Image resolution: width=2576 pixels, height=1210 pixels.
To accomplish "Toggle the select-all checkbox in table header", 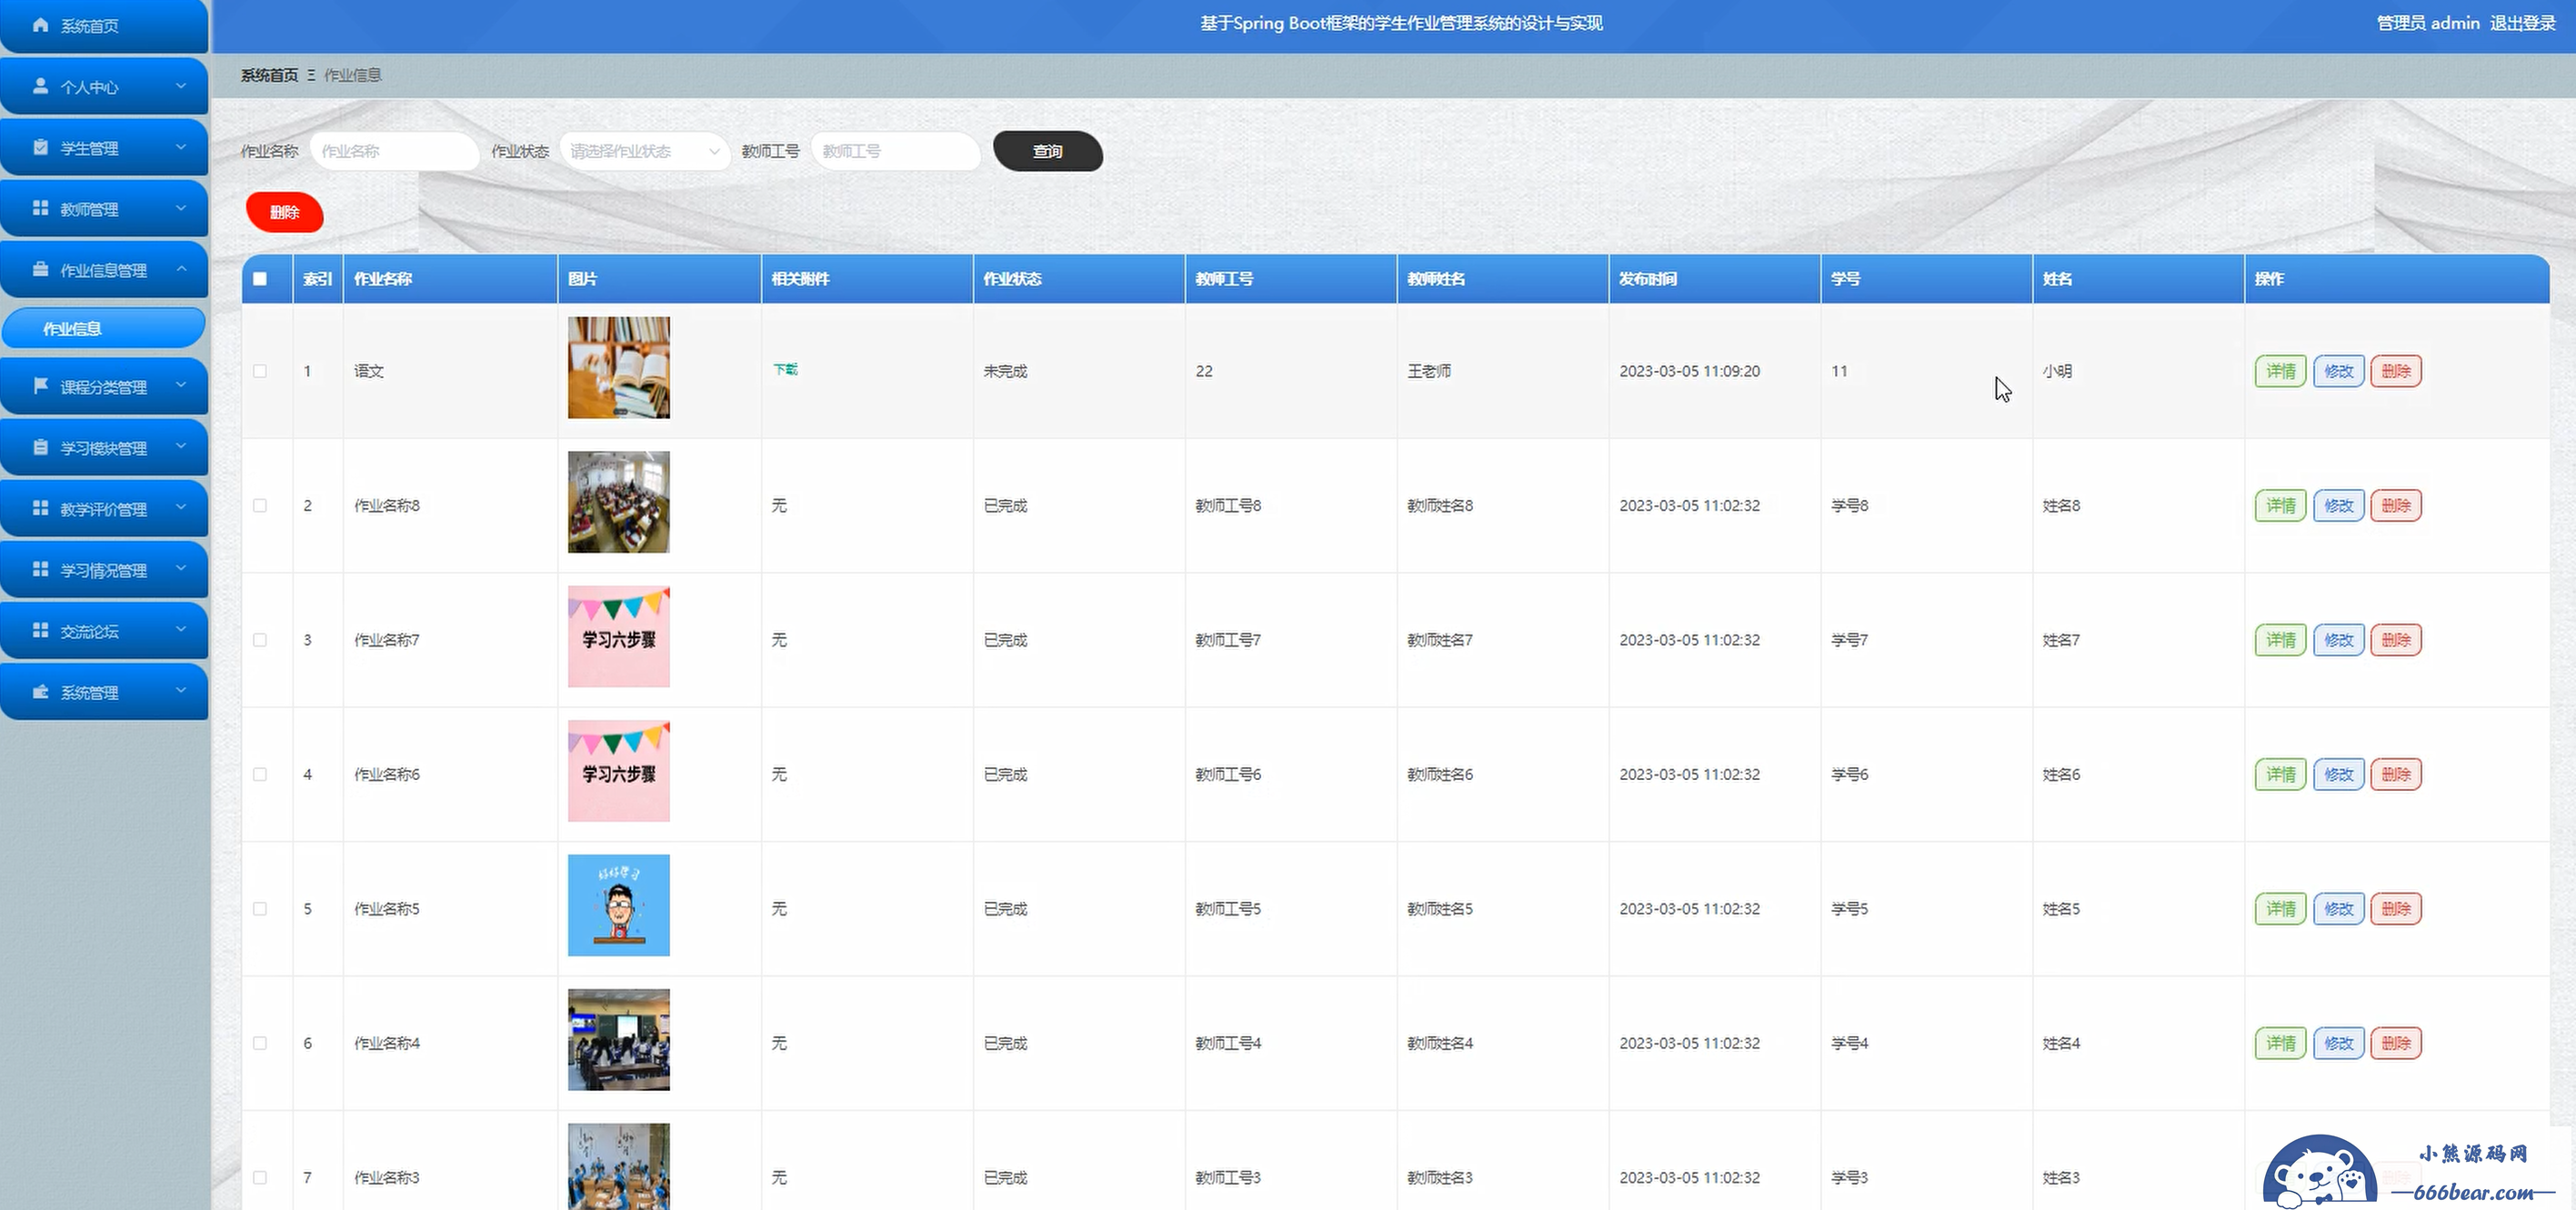I will 260,279.
